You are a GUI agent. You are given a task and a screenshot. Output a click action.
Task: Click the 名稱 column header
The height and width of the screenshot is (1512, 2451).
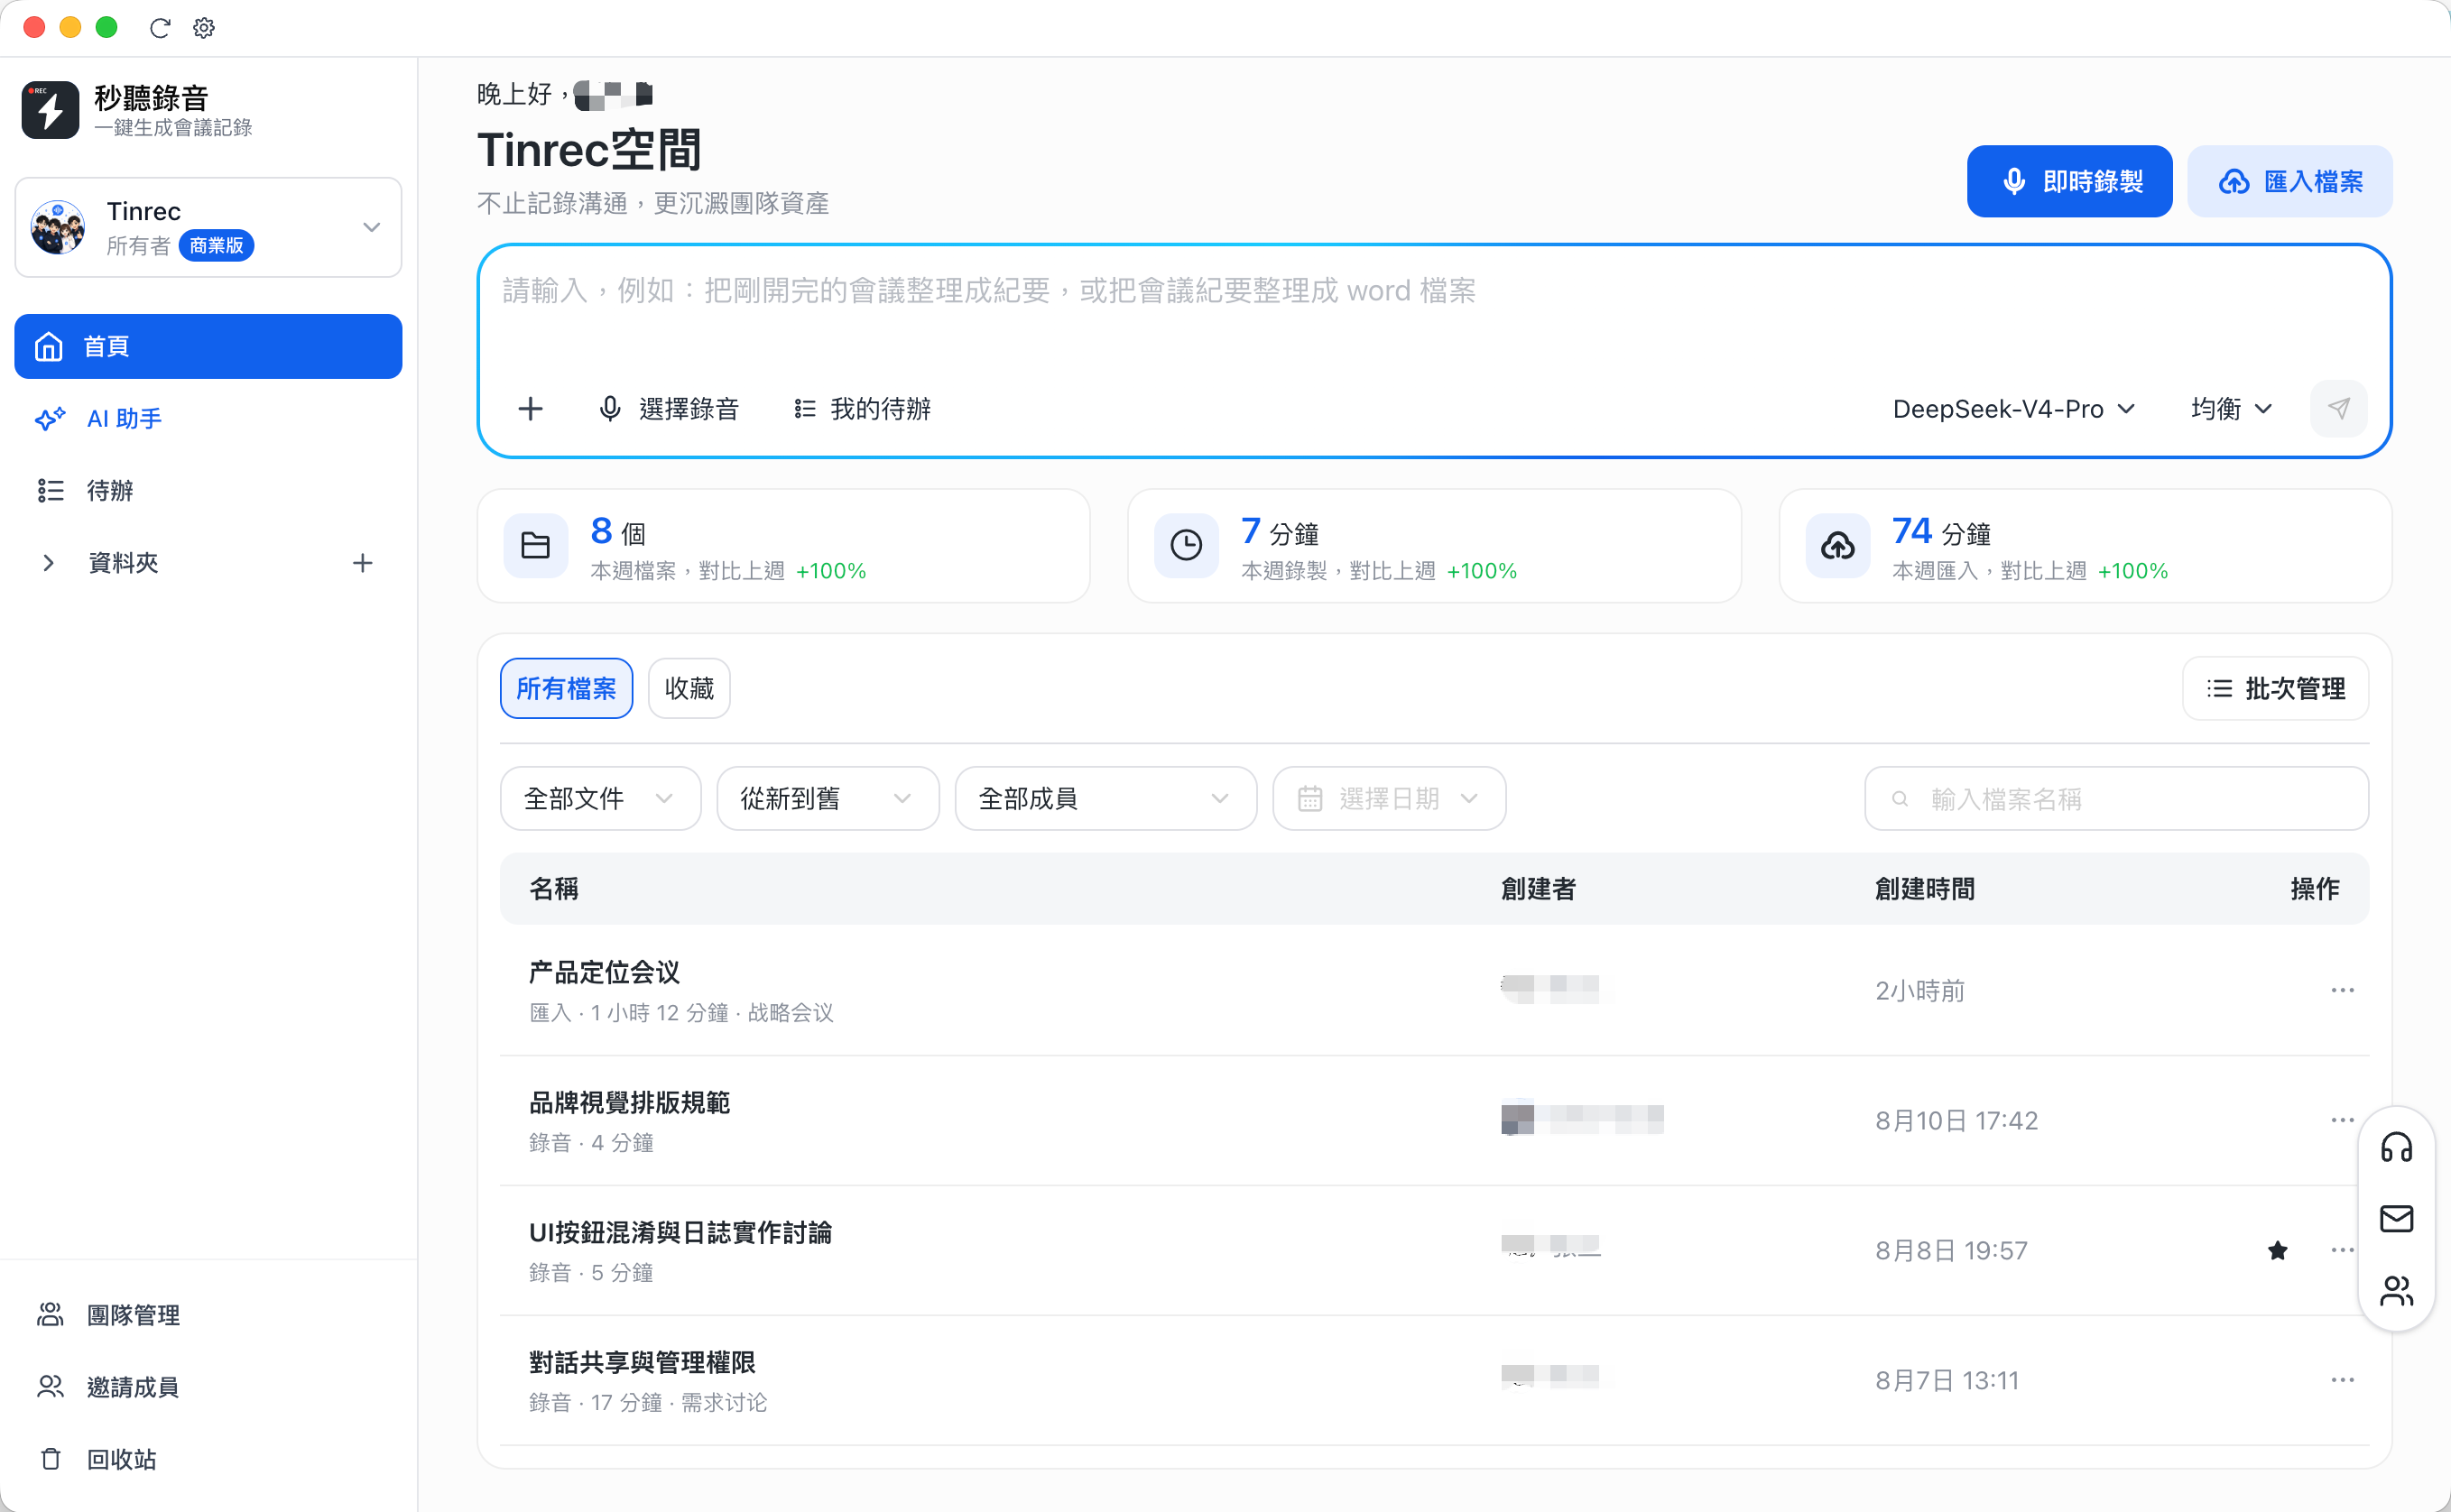553,888
